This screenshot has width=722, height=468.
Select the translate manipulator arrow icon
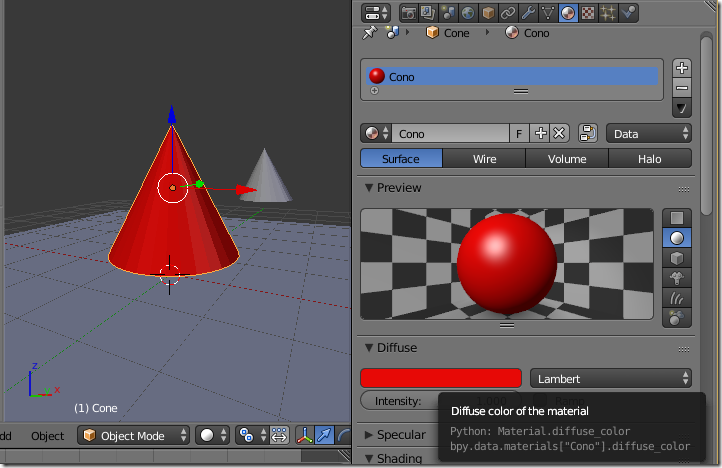(x=324, y=435)
